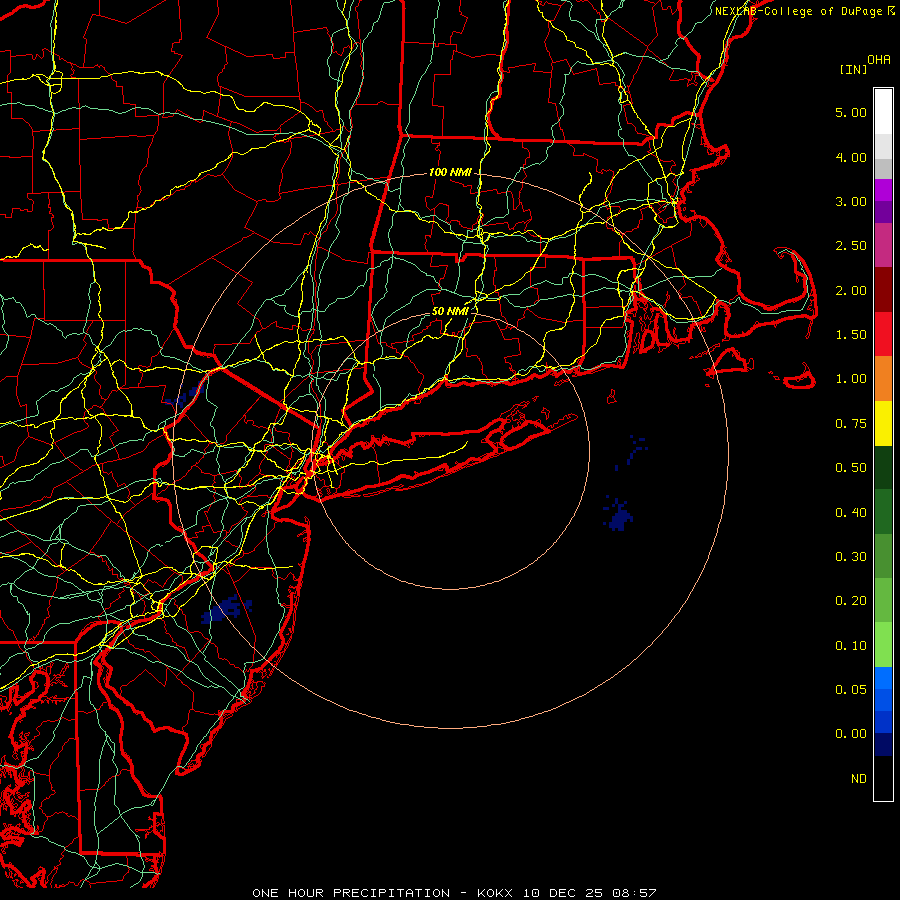Click the 5.00 legend value
This screenshot has width=900, height=900.
(x=851, y=112)
